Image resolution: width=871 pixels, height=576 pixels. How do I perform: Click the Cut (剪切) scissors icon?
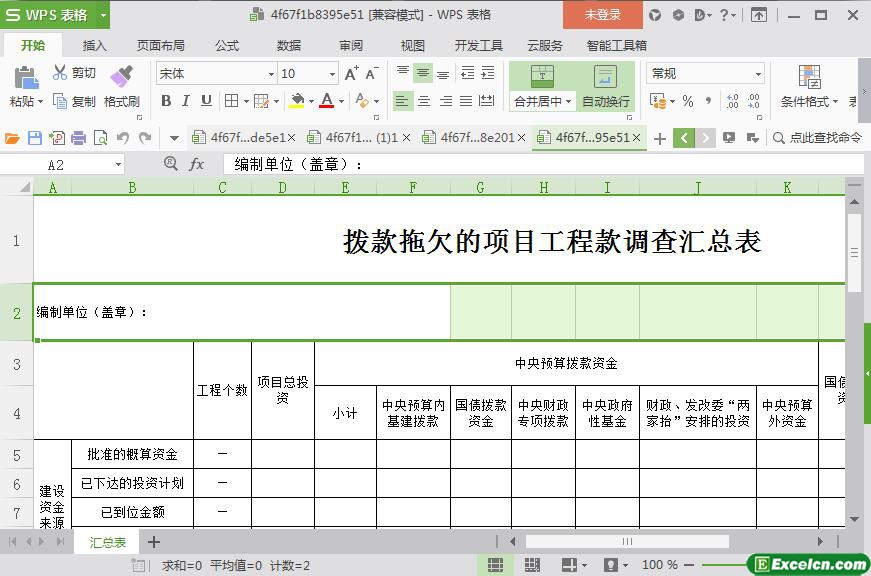click(60, 73)
